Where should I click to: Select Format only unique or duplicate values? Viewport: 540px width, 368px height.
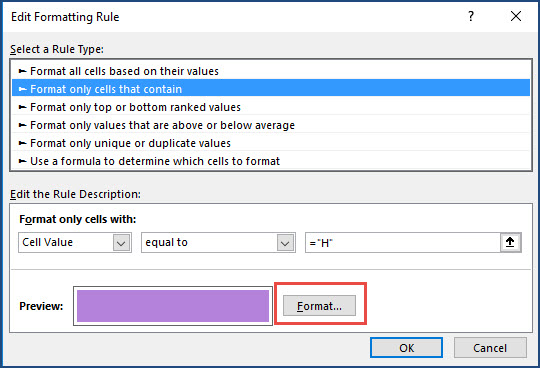[271, 143]
